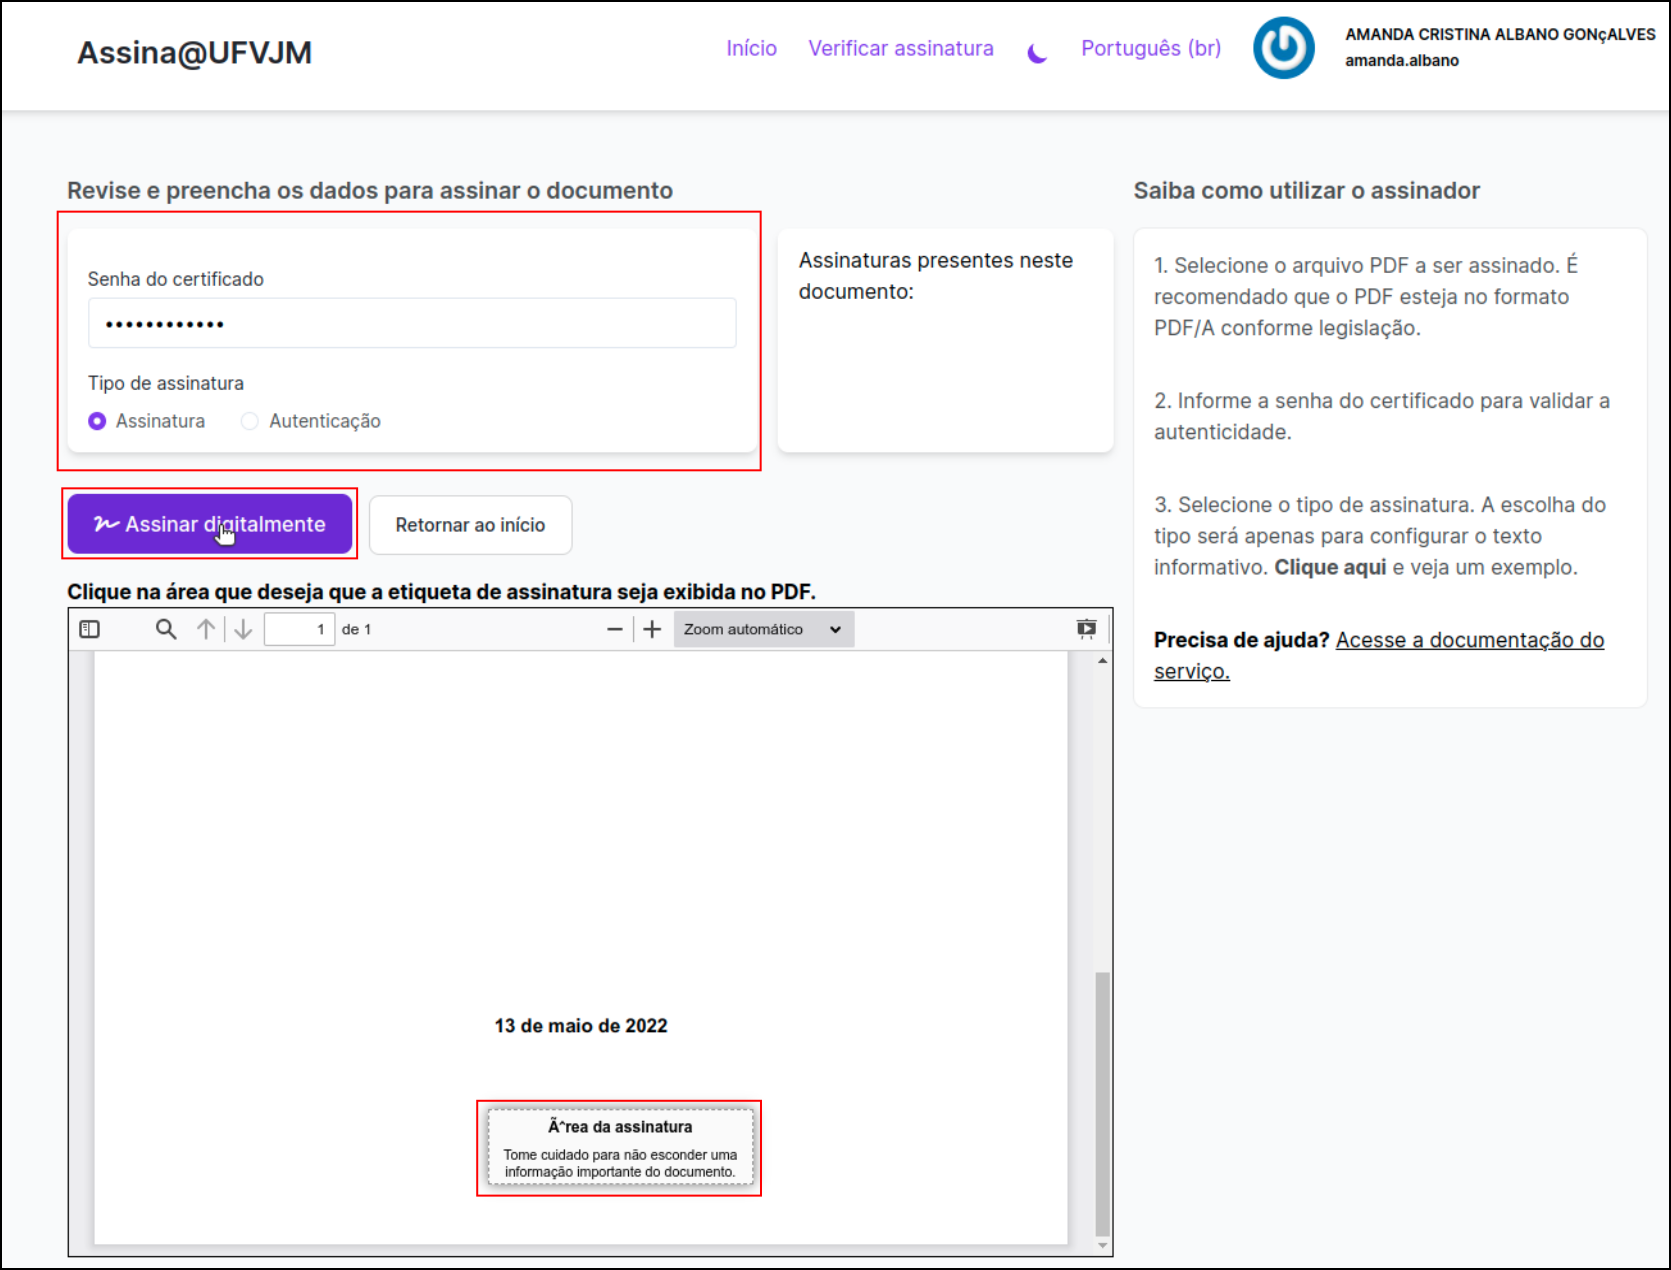Image resolution: width=1671 pixels, height=1270 pixels.
Task: Go to Início in the navigation bar
Action: point(751,47)
